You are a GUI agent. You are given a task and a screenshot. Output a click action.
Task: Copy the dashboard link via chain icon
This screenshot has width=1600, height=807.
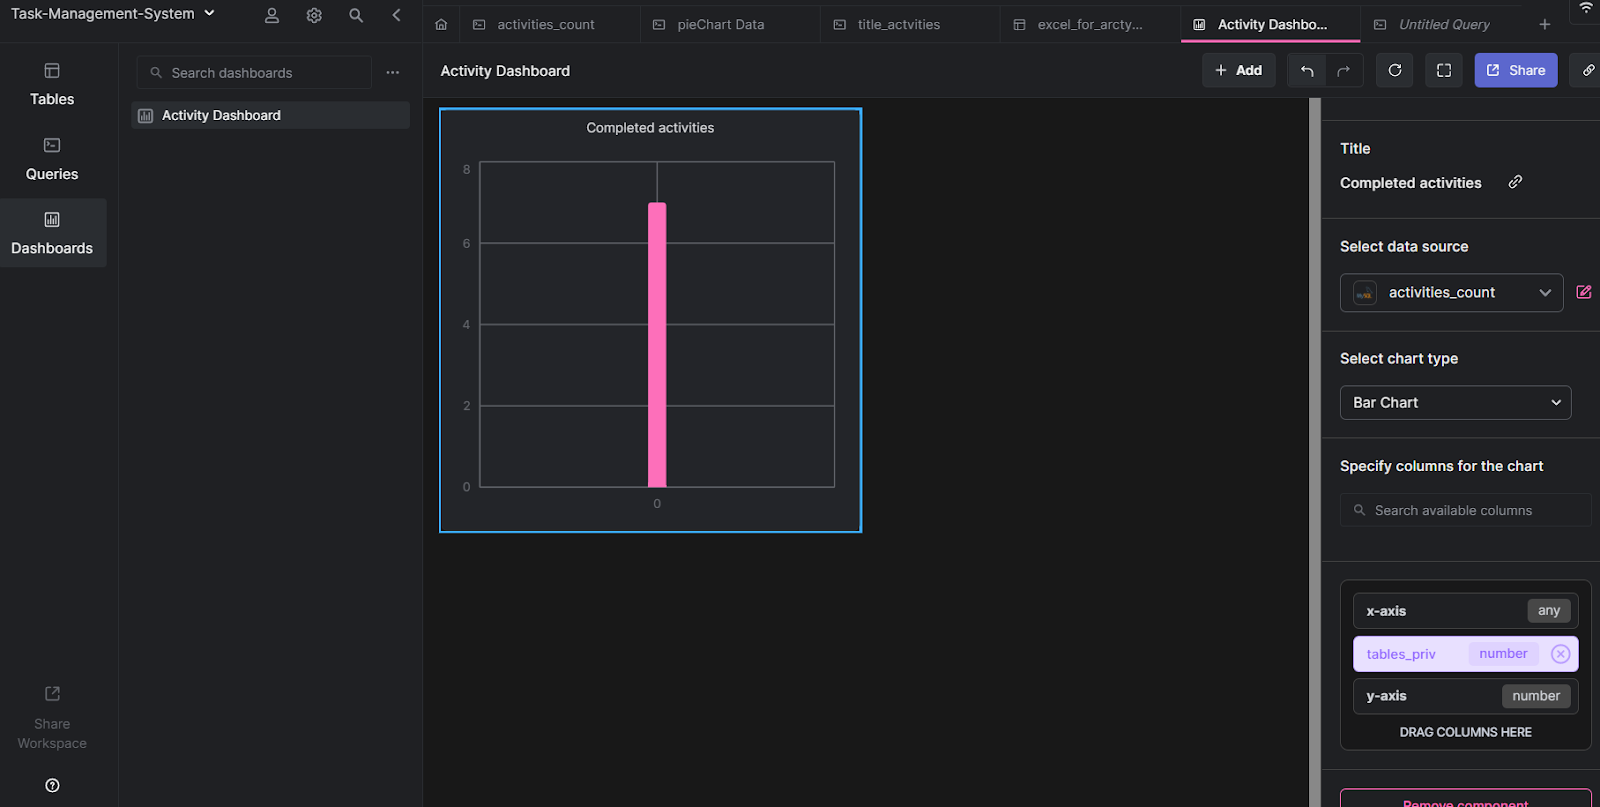pos(1588,70)
